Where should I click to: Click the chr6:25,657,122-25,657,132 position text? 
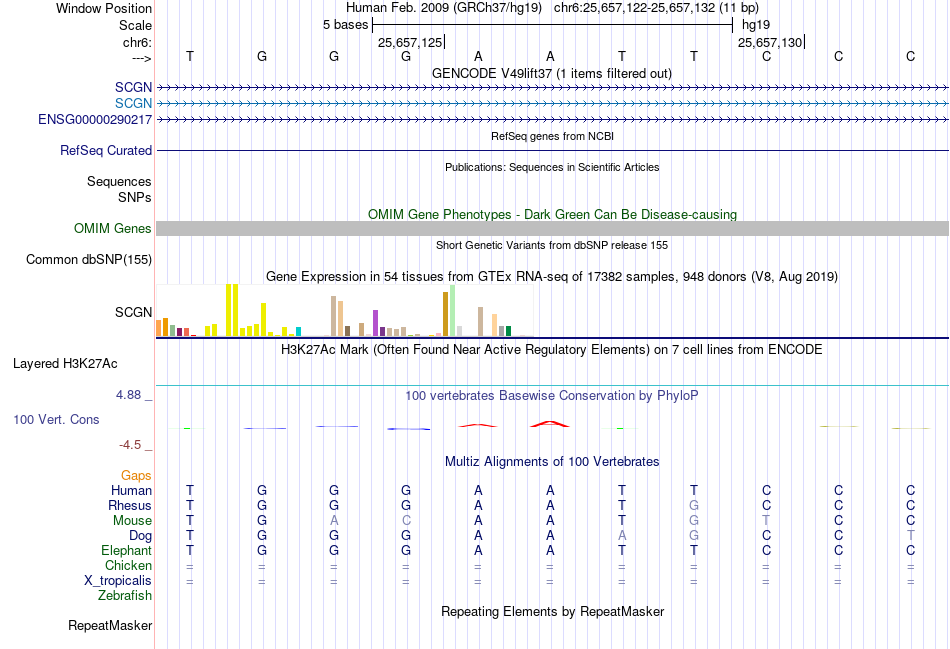(x=656, y=8)
